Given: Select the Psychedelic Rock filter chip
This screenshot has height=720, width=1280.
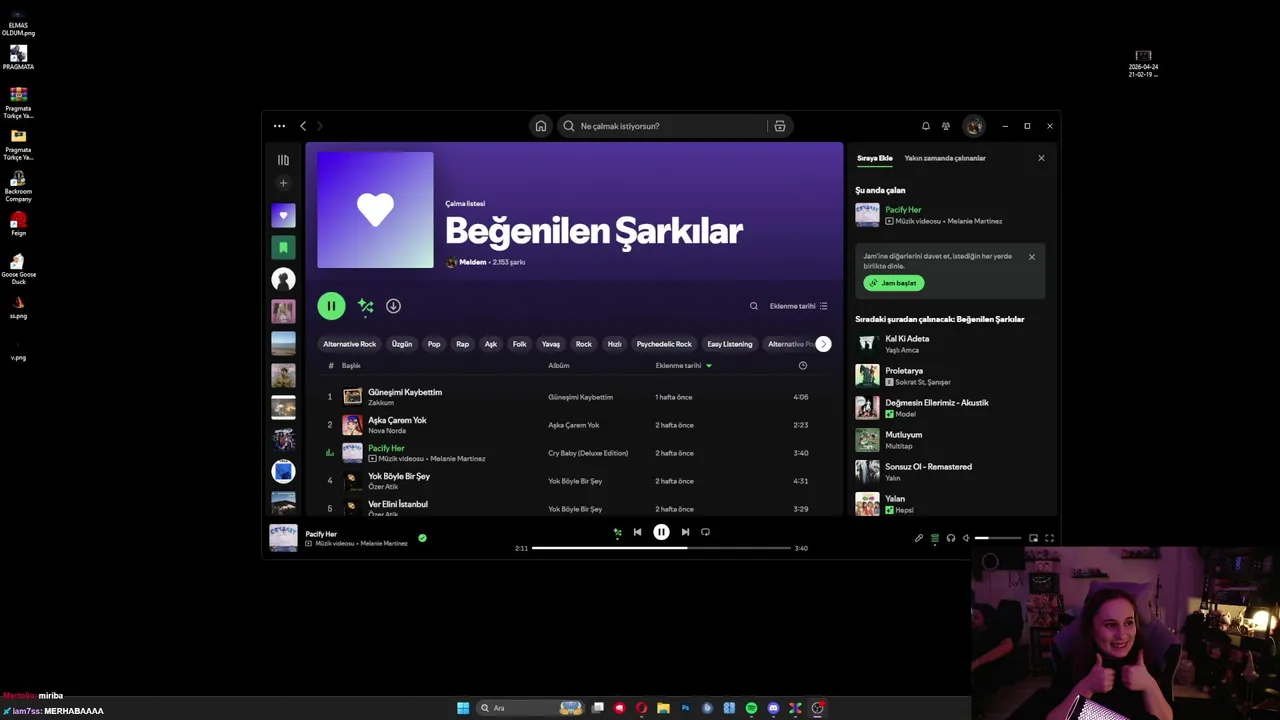Looking at the screenshot, I should 664,344.
